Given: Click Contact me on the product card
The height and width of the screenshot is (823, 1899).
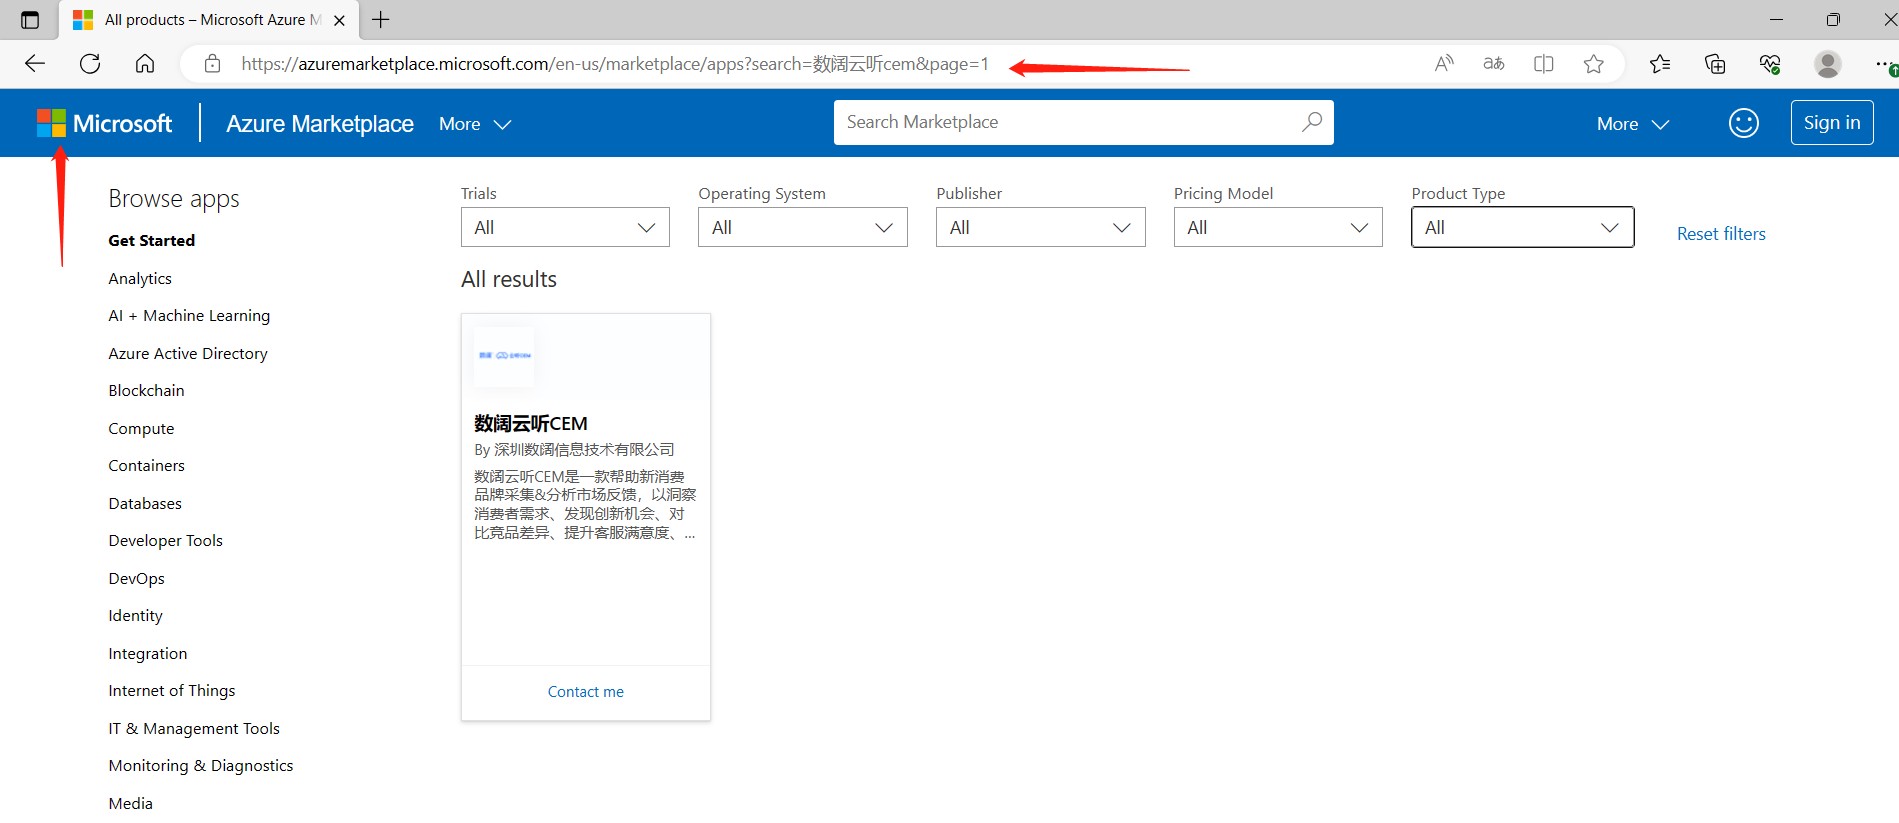Looking at the screenshot, I should click(x=585, y=691).
